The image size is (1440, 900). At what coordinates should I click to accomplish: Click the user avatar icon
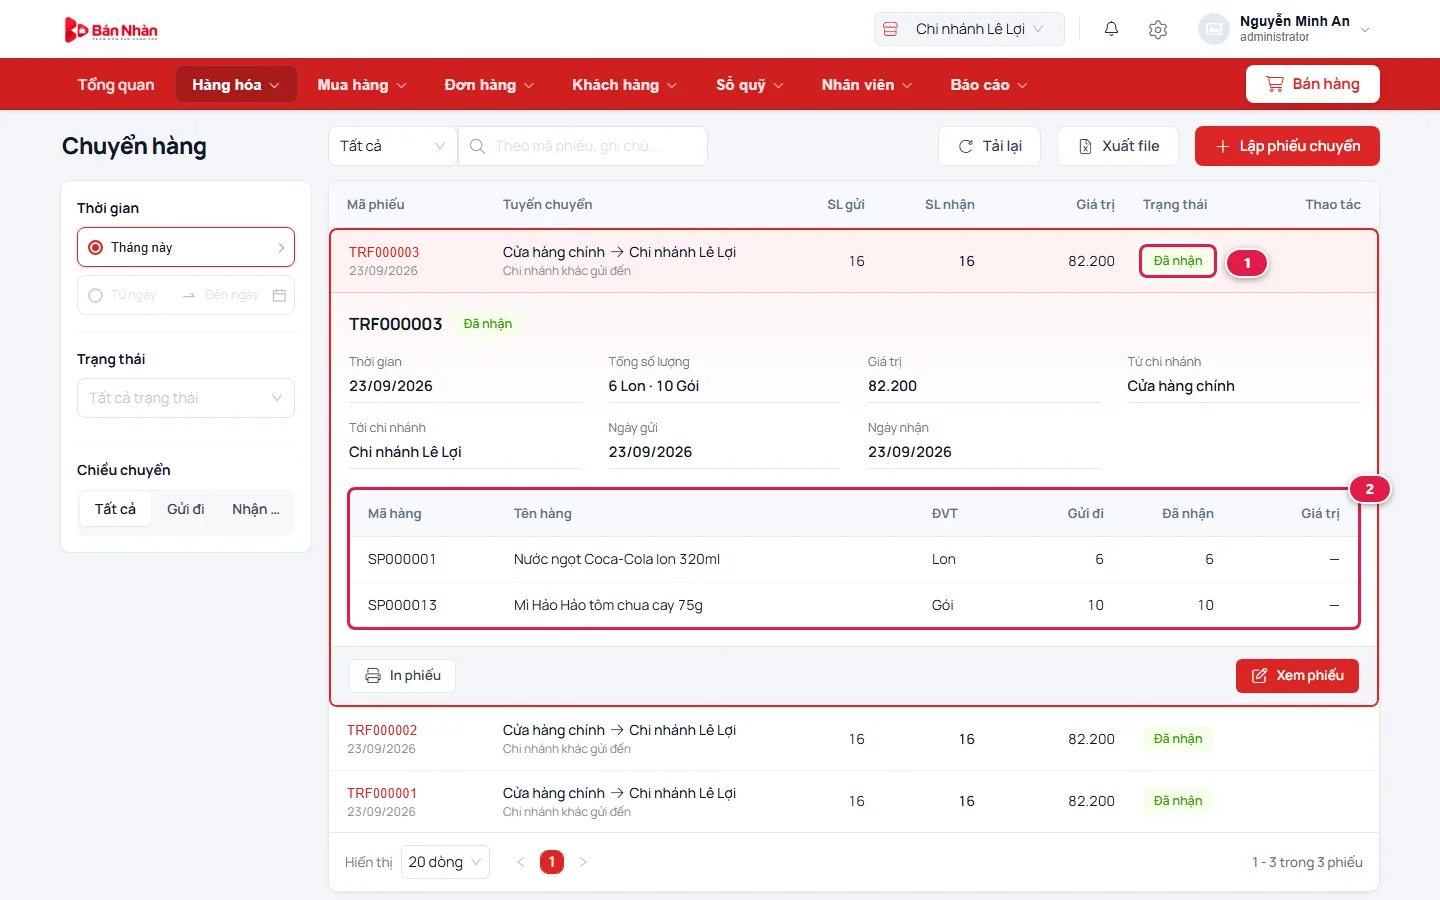pyautogui.click(x=1213, y=29)
